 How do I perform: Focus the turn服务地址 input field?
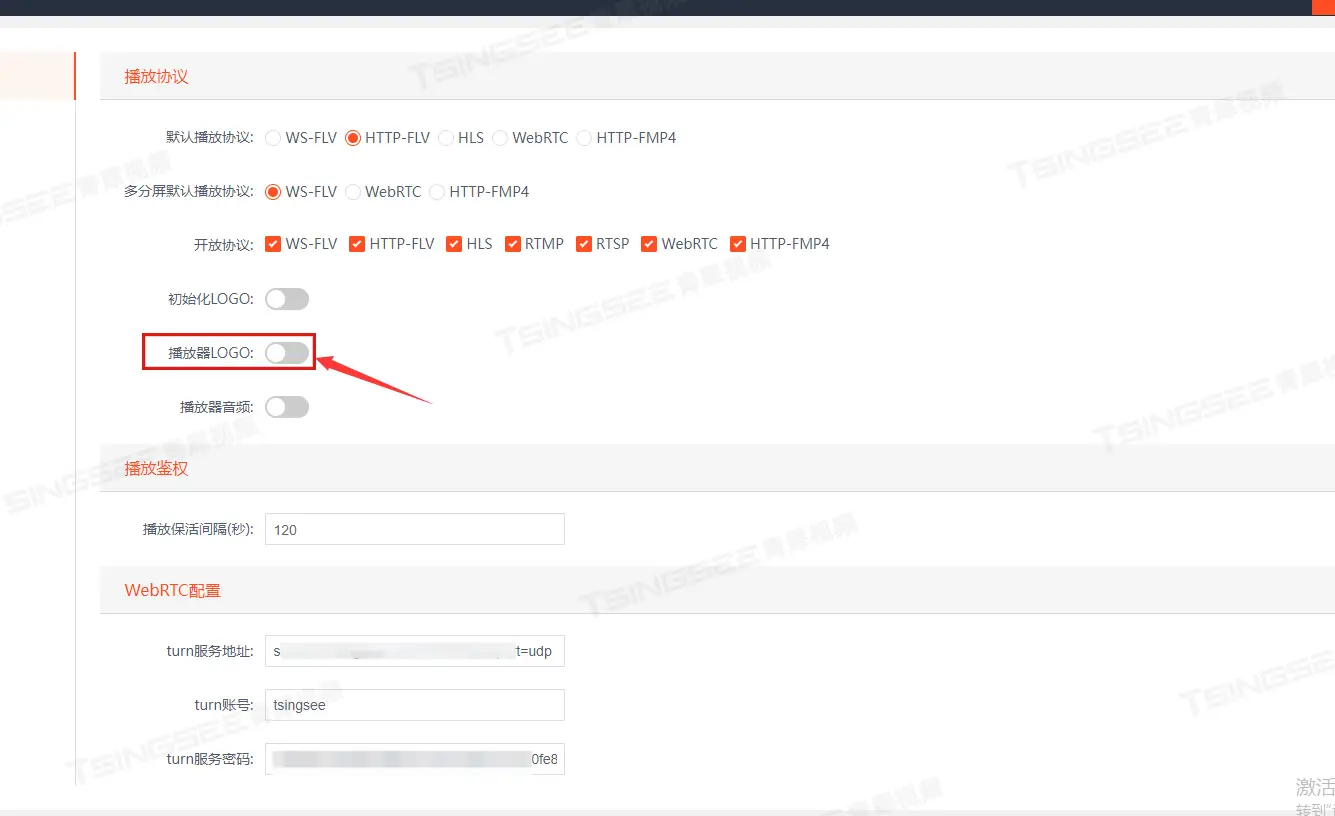pos(415,651)
